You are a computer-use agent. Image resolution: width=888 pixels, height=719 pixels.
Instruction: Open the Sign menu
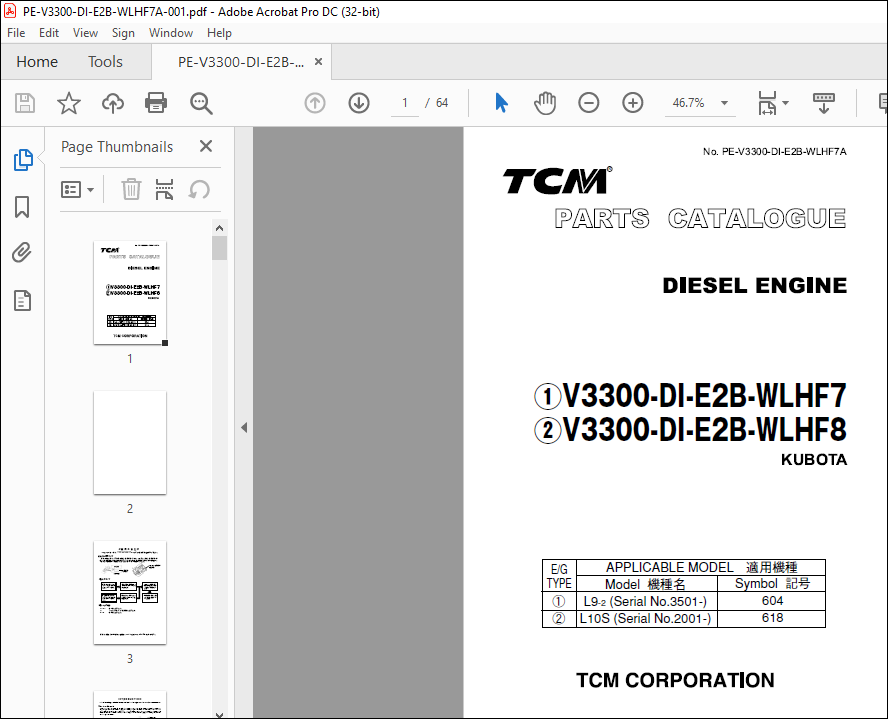tap(123, 33)
